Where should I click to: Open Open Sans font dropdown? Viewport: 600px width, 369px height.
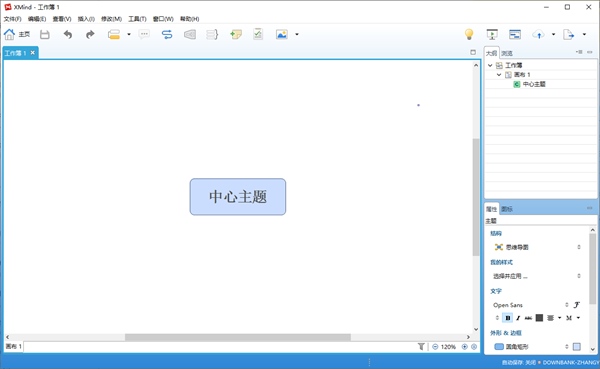(531, 305)
